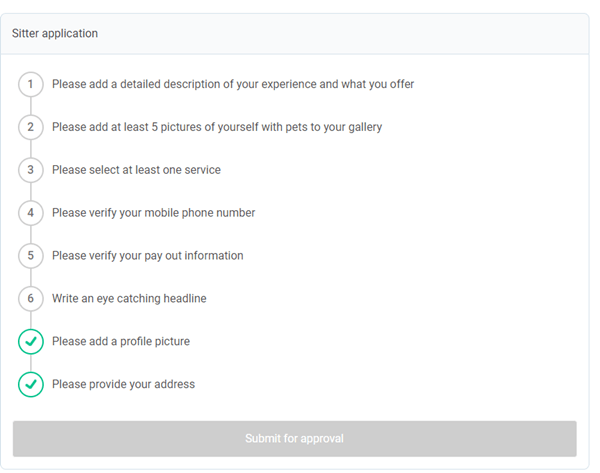Select the step 3 circle marker
Viewport: 600px width, 473px height.
[x=31, y=170]
